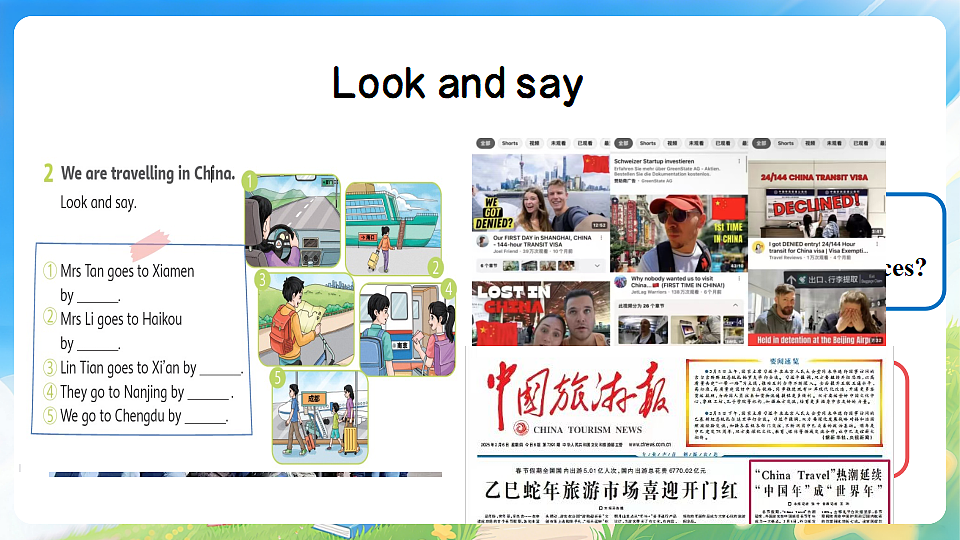Select the 视频 chip above the Shanghai skyline video
960x540 pixels.
(534, 143)
